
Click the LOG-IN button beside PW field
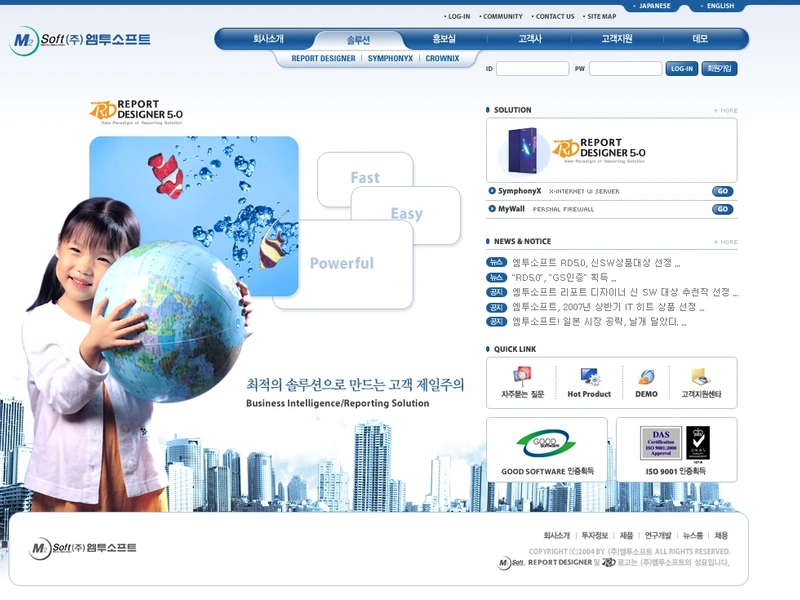pyautogui.click(x=681, y=69)
